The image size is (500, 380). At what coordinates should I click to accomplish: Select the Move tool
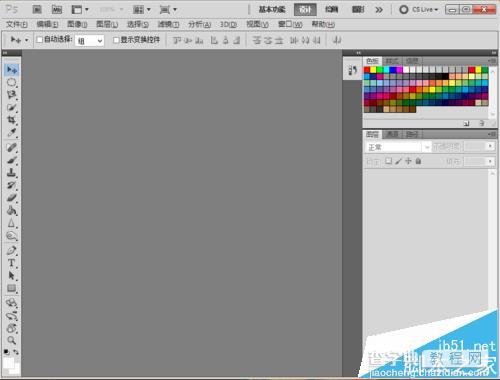click(12, 70)
